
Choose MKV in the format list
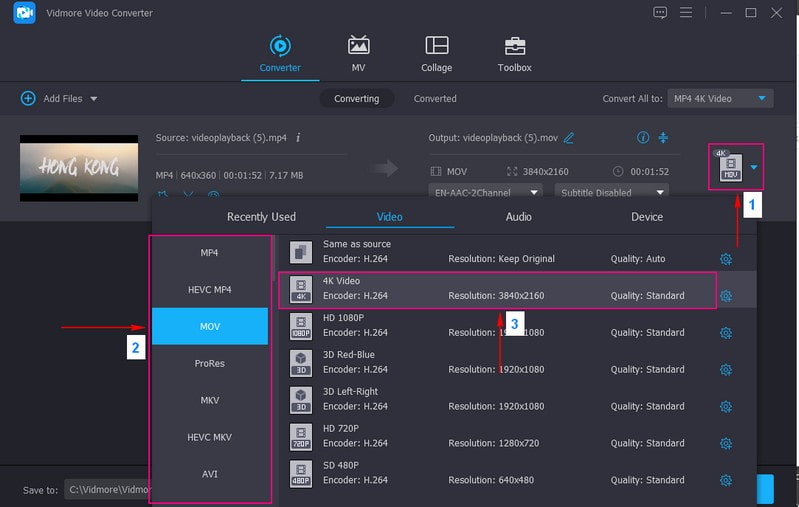(x=210, y=400)
